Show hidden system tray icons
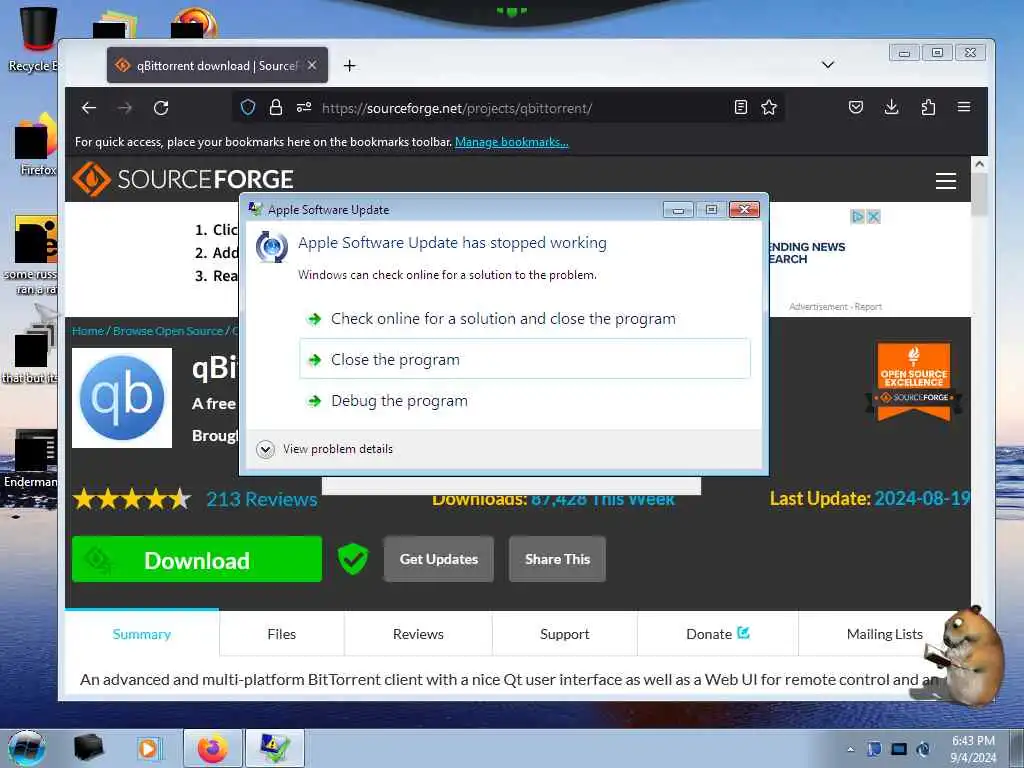This screenshot has height=768, width=1024. [x=850, y=749]
